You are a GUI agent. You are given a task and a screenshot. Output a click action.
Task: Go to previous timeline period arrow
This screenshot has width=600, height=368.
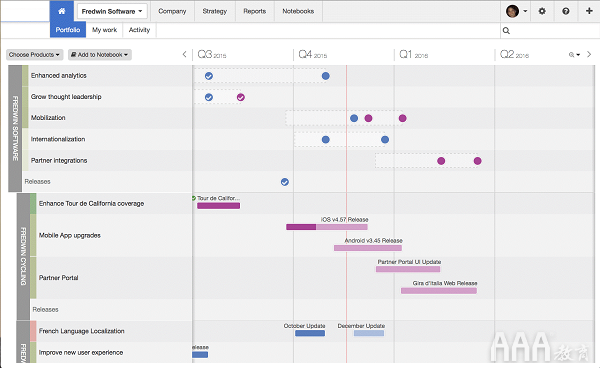coord(184,54)
